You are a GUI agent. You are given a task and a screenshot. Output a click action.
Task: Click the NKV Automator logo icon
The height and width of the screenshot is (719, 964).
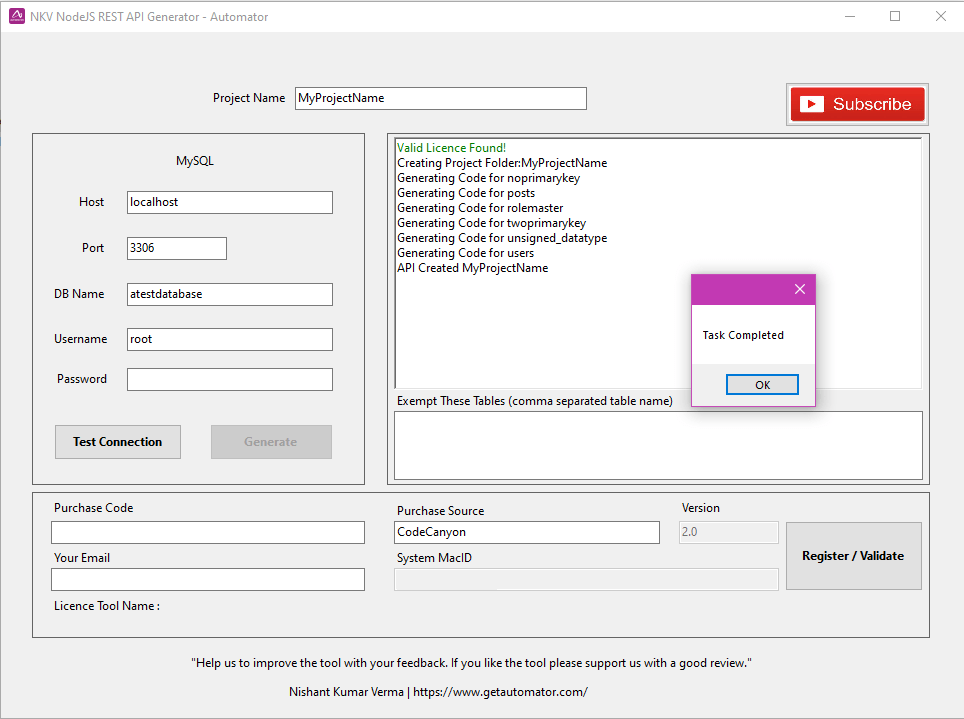point(15,15)
